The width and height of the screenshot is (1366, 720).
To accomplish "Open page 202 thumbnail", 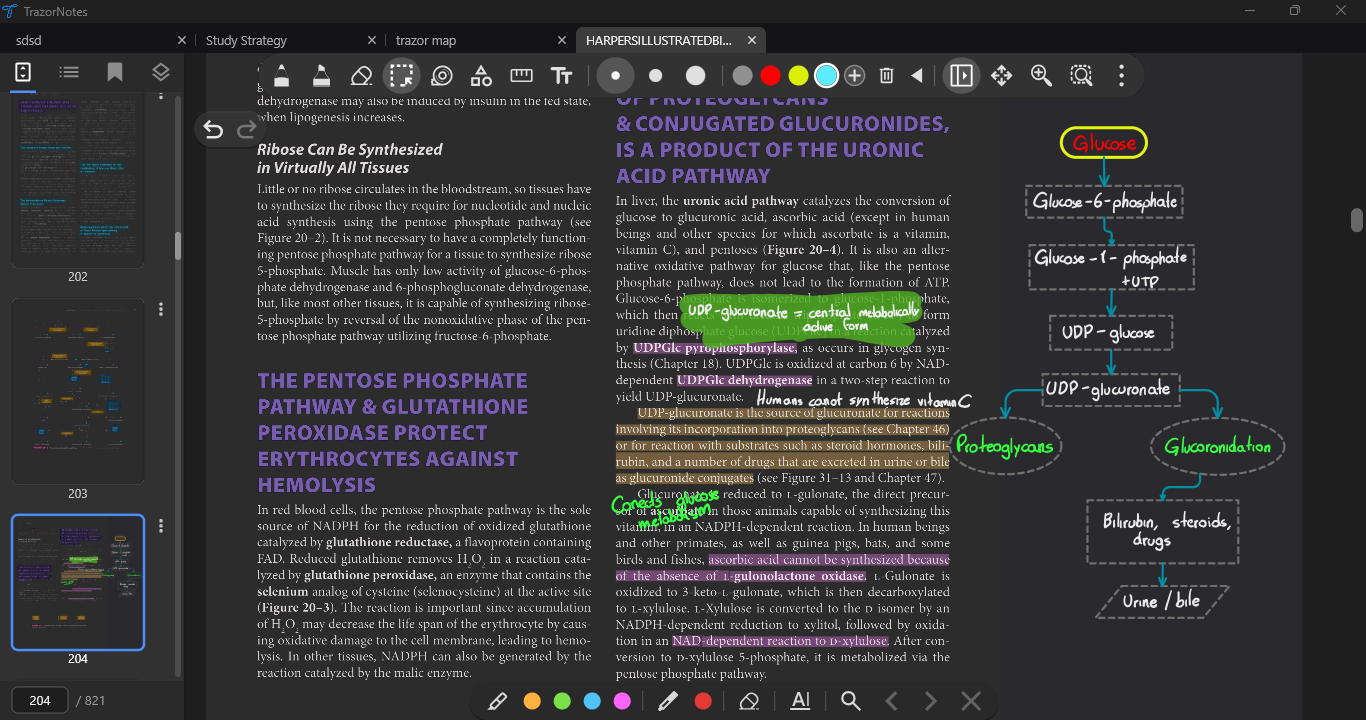I will tap(78, 182).
